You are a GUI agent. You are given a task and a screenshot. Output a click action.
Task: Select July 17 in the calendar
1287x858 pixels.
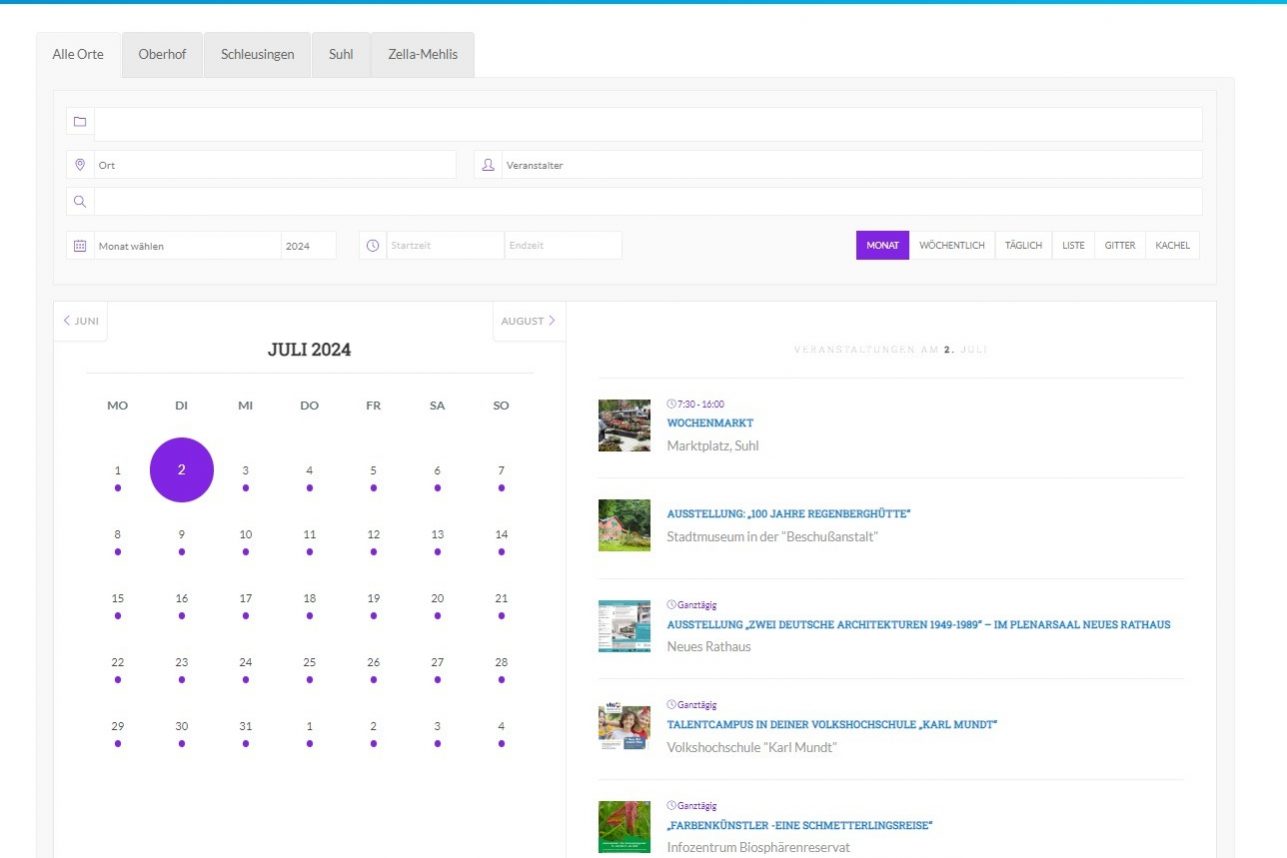click(x=245, y=599)
